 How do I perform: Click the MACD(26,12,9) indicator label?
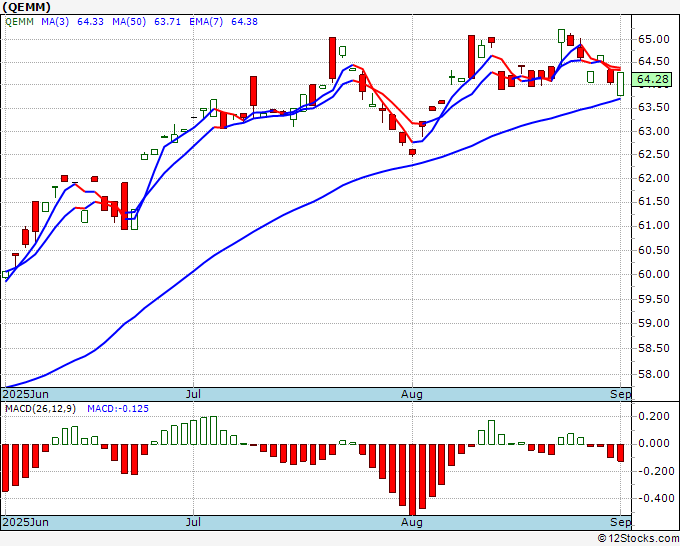point(40,409)
